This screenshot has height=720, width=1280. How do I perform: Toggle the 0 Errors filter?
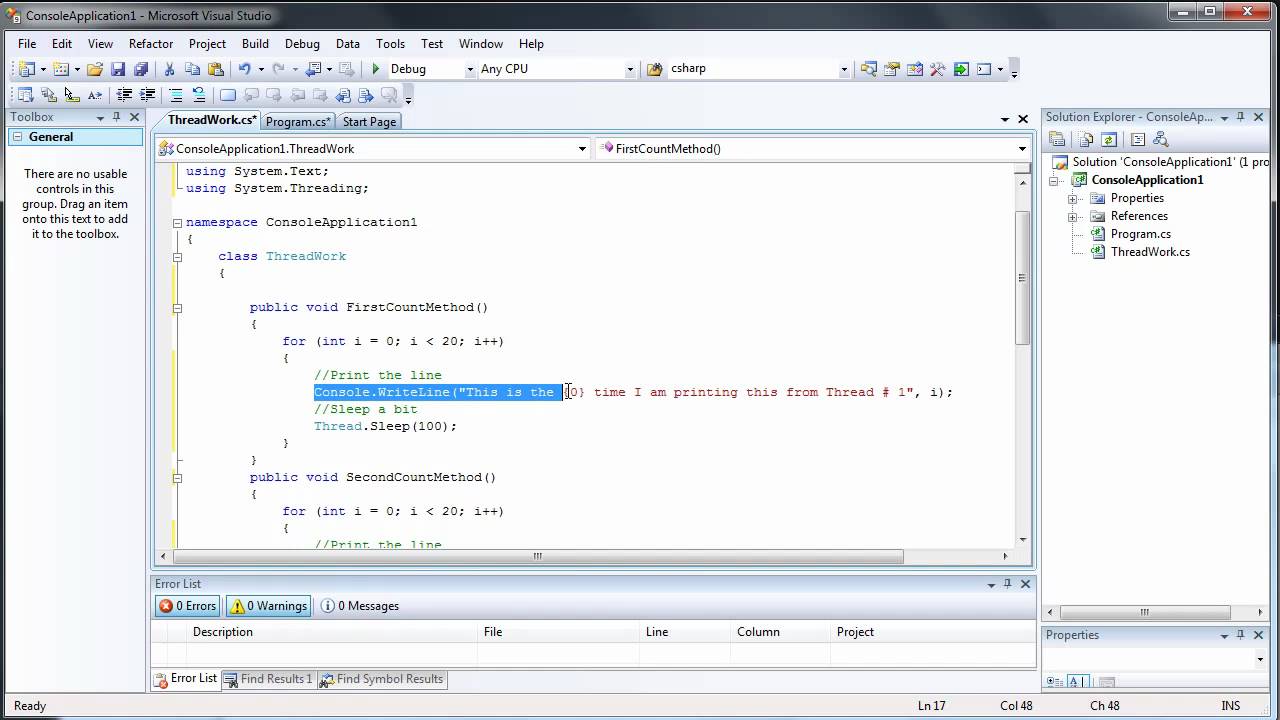pos(187,606)
